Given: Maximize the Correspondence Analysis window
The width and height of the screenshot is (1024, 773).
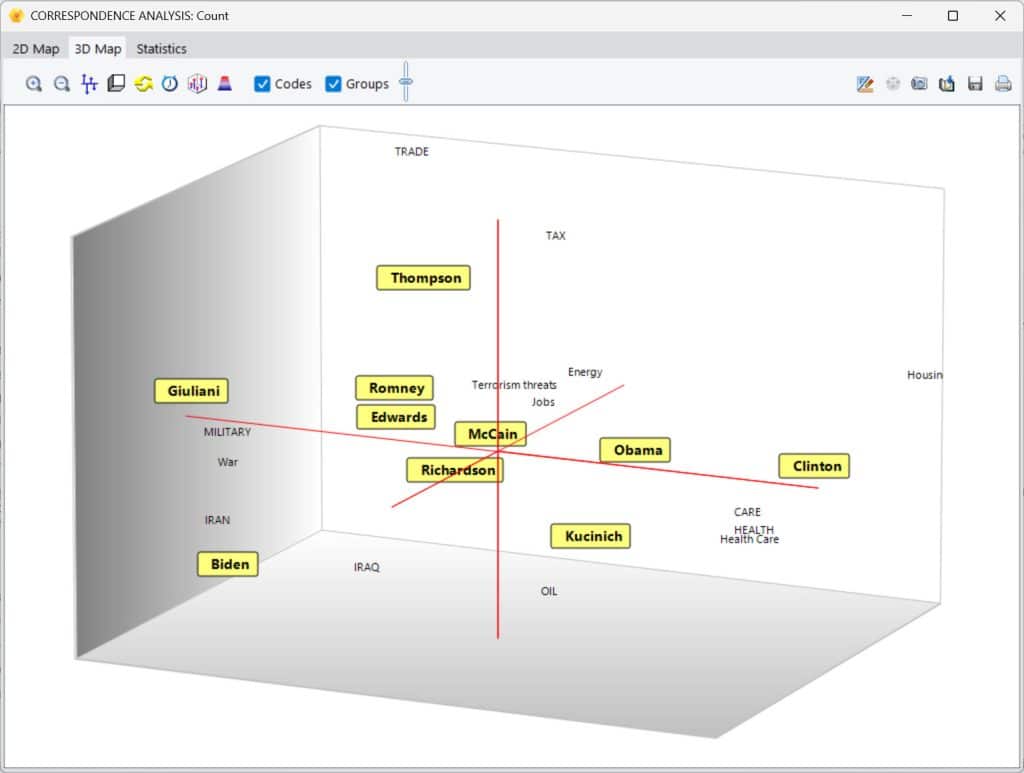Looking at the screenshot, I should point(953,16).
